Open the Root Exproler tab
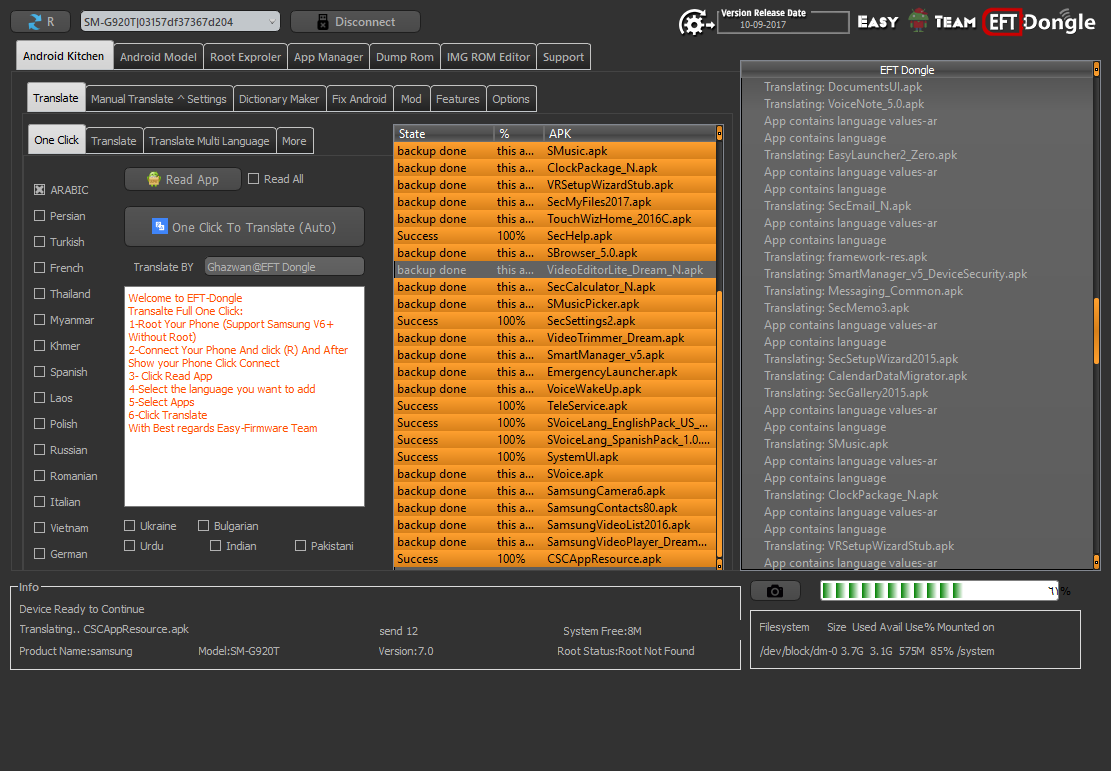This screenshot has width=1111, height=771. pos(245,57)
